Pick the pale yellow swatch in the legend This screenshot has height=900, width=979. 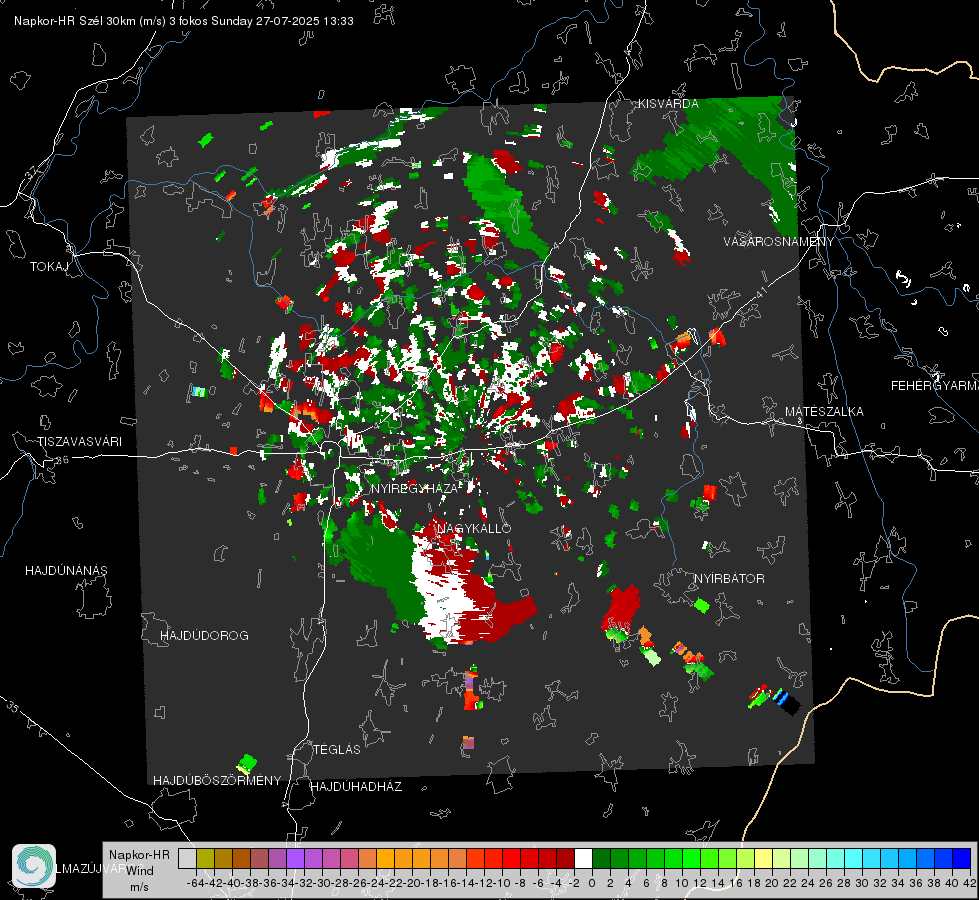tap(764, 858)
